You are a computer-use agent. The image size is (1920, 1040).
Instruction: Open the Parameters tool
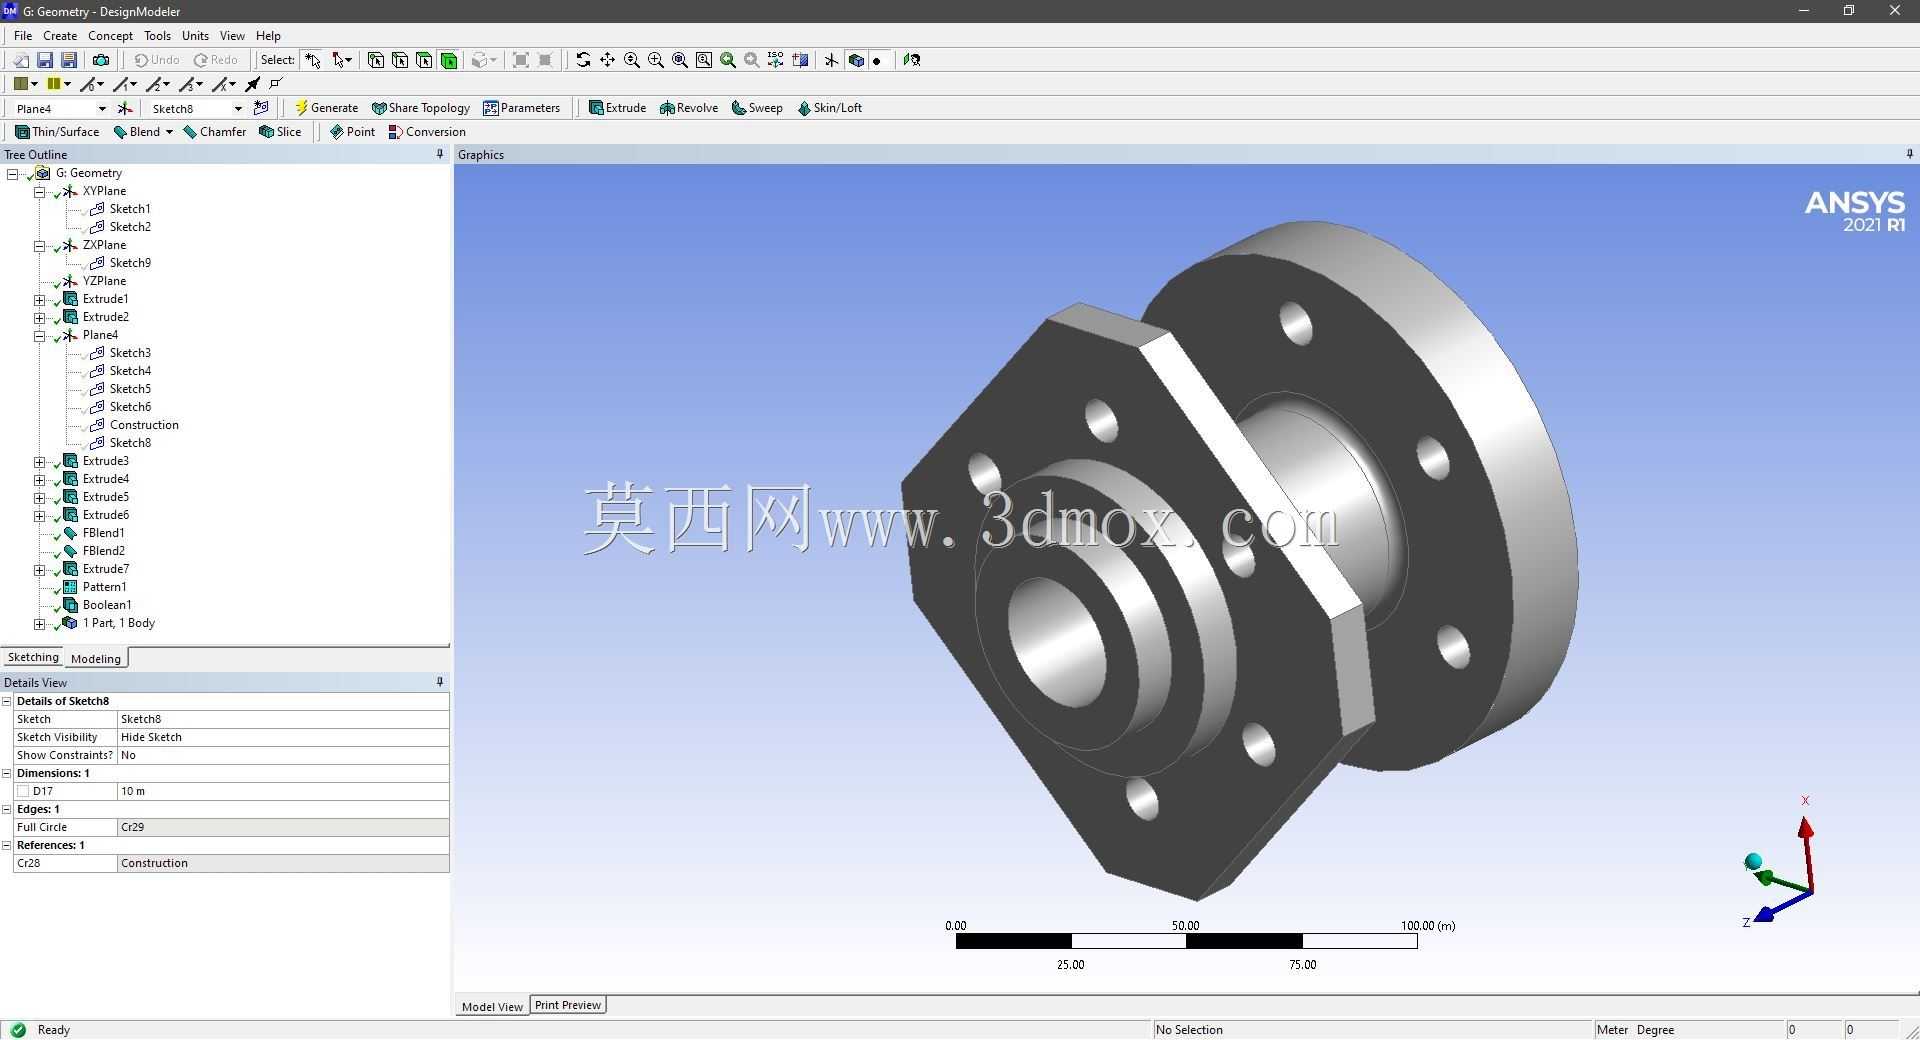pyautogui.click(x=521, y=108)
